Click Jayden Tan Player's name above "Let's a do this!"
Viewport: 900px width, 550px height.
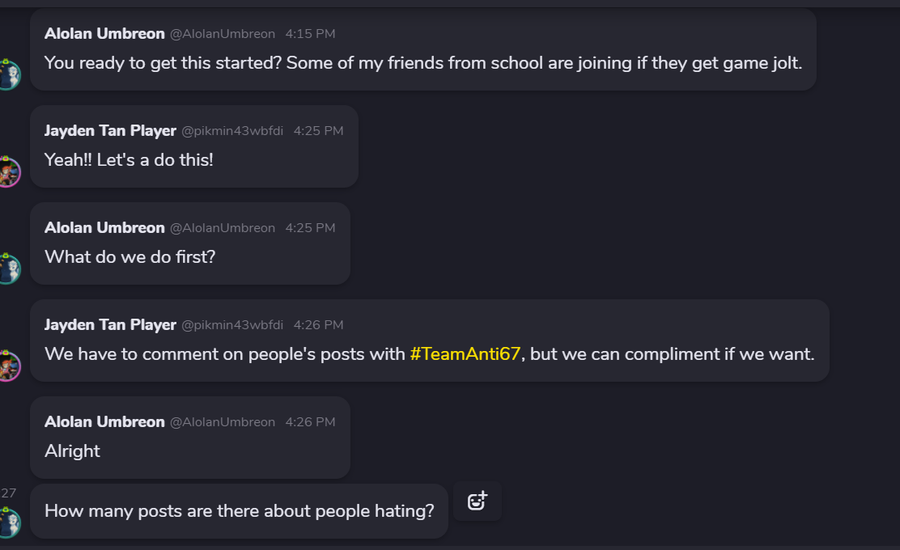(x=110, y=131)
